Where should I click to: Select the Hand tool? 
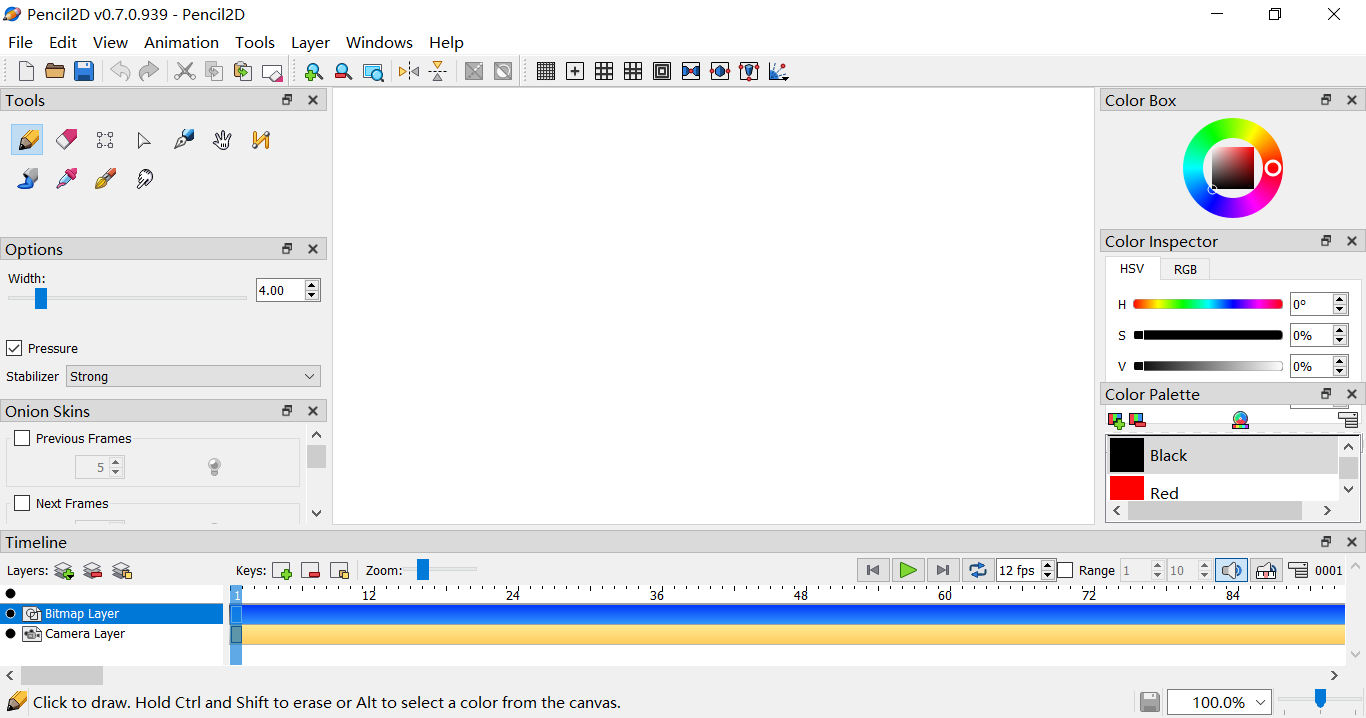click(x=222, y=140)
